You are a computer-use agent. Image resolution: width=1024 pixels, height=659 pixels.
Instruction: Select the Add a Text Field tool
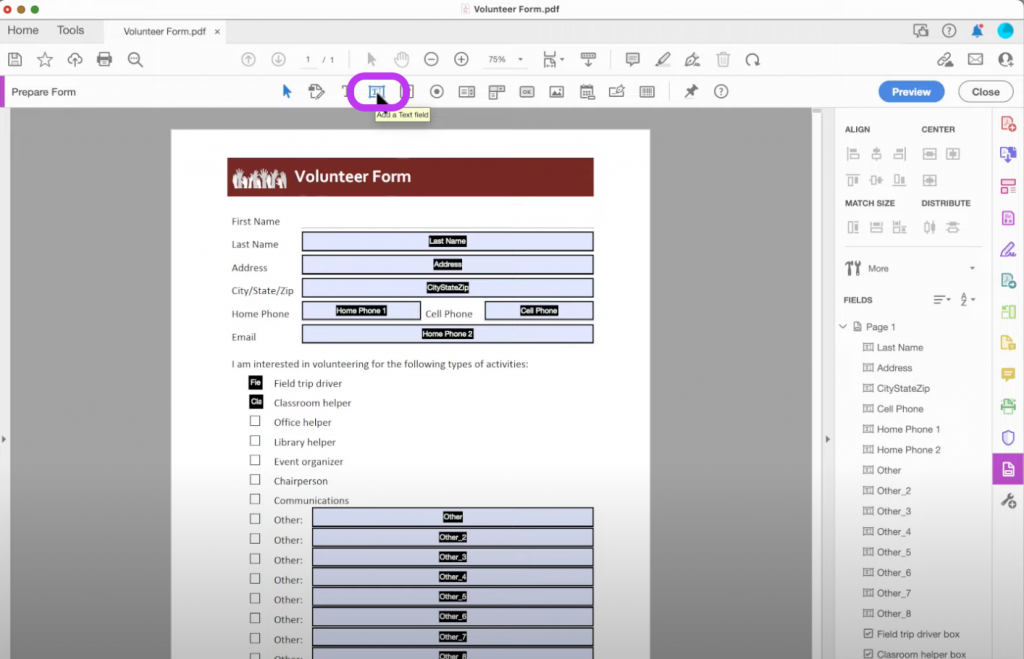(377, 91)
